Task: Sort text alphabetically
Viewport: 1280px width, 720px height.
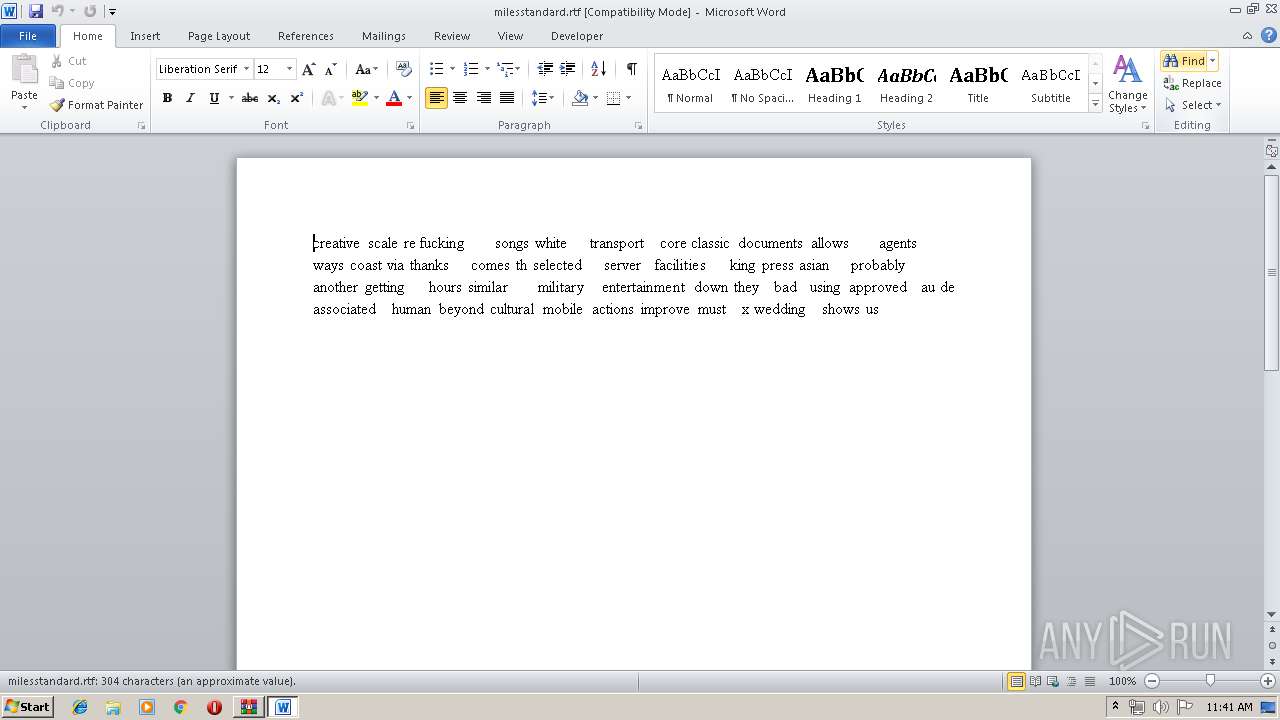Action: [598, 69]
